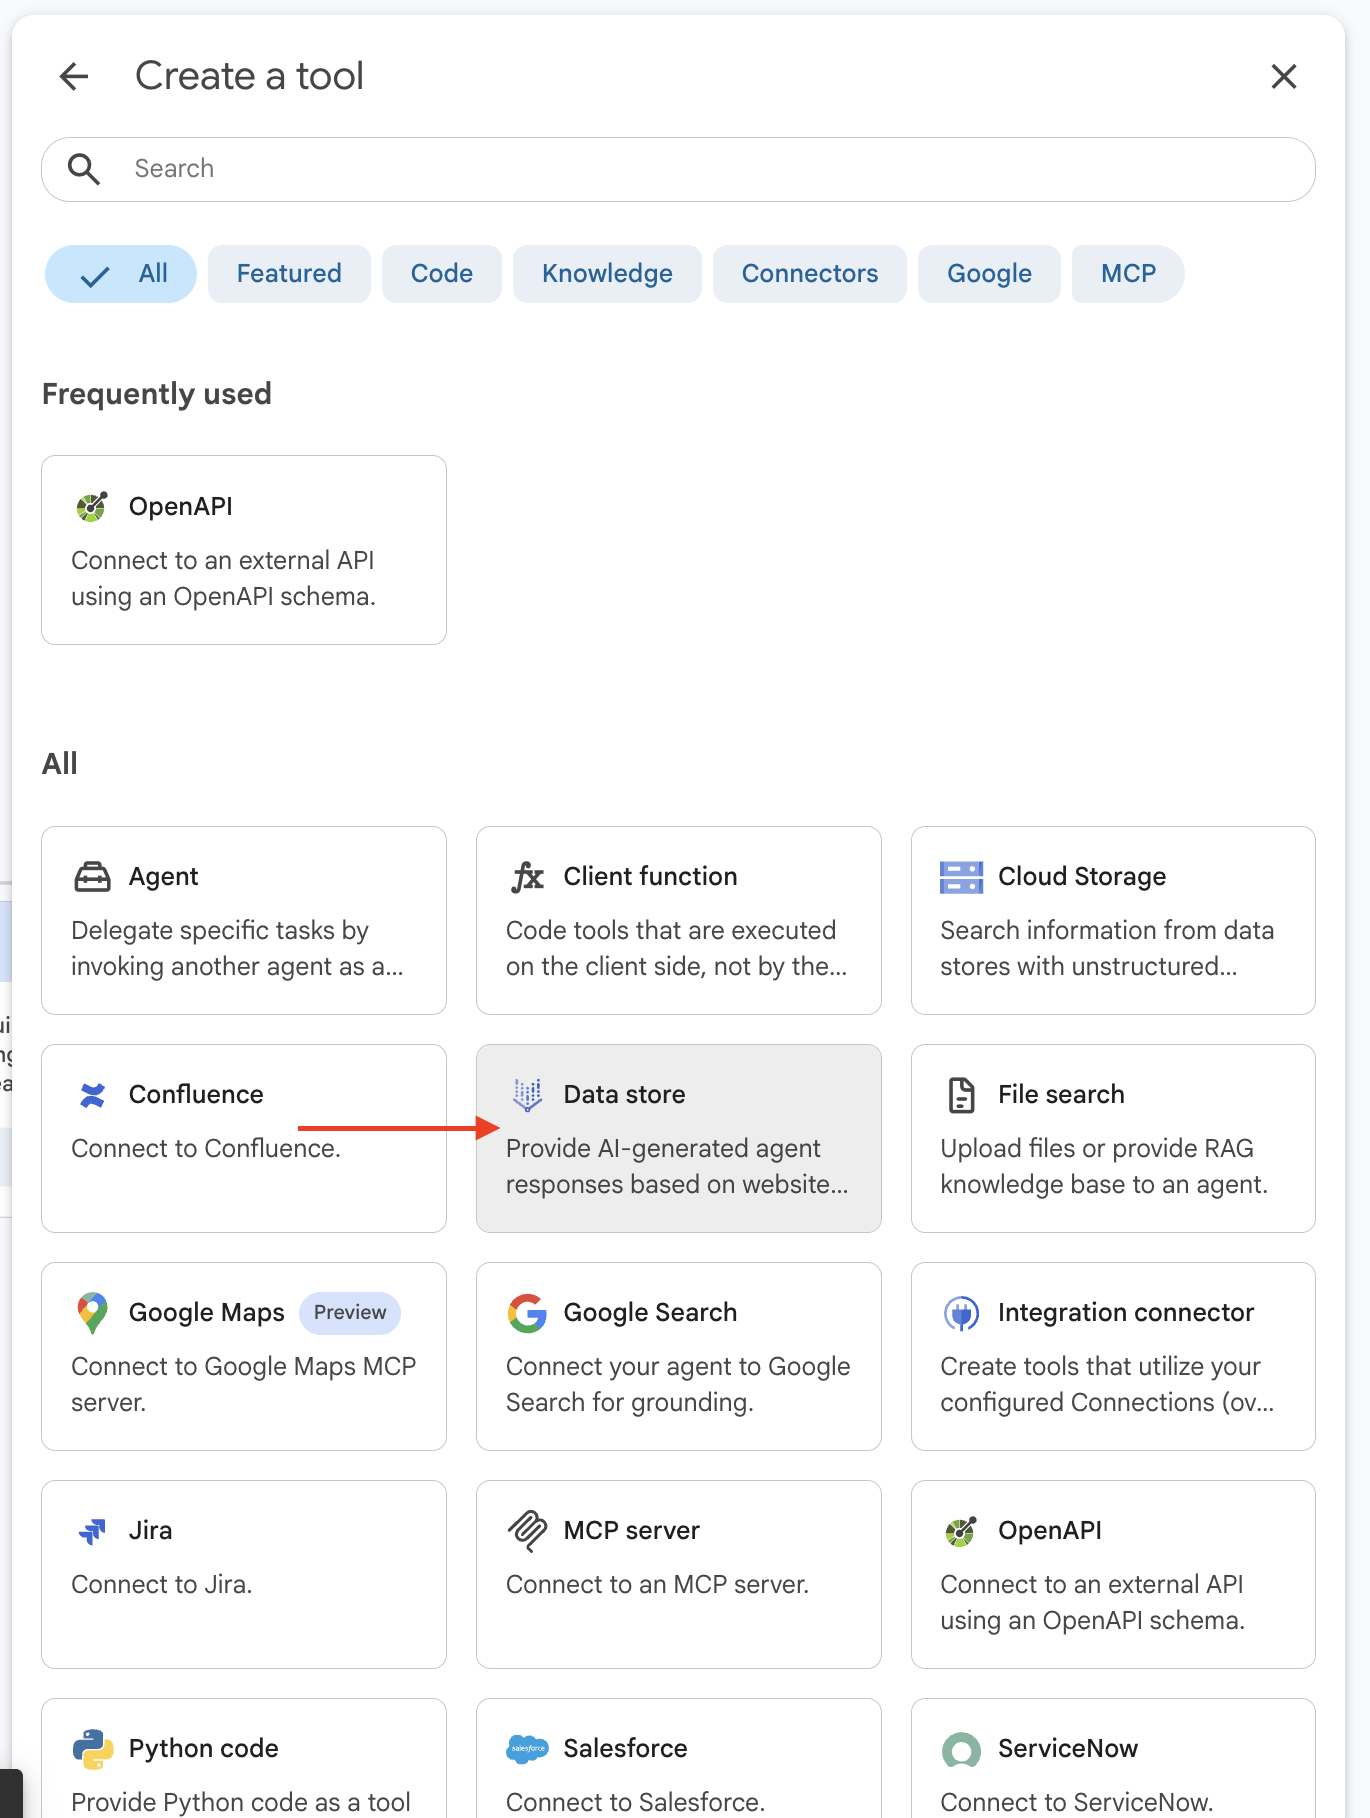Image resolution: width=1370 pixels, height=1818 pixels.
Task: Click the Integration connector plug icon
Action: 961,1313
